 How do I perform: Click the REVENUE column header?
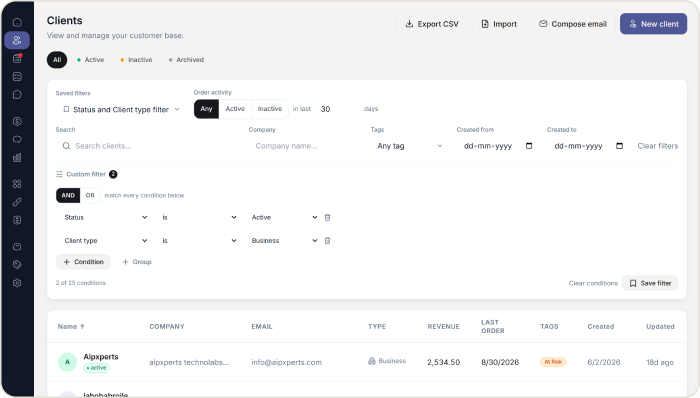[444, 327]
